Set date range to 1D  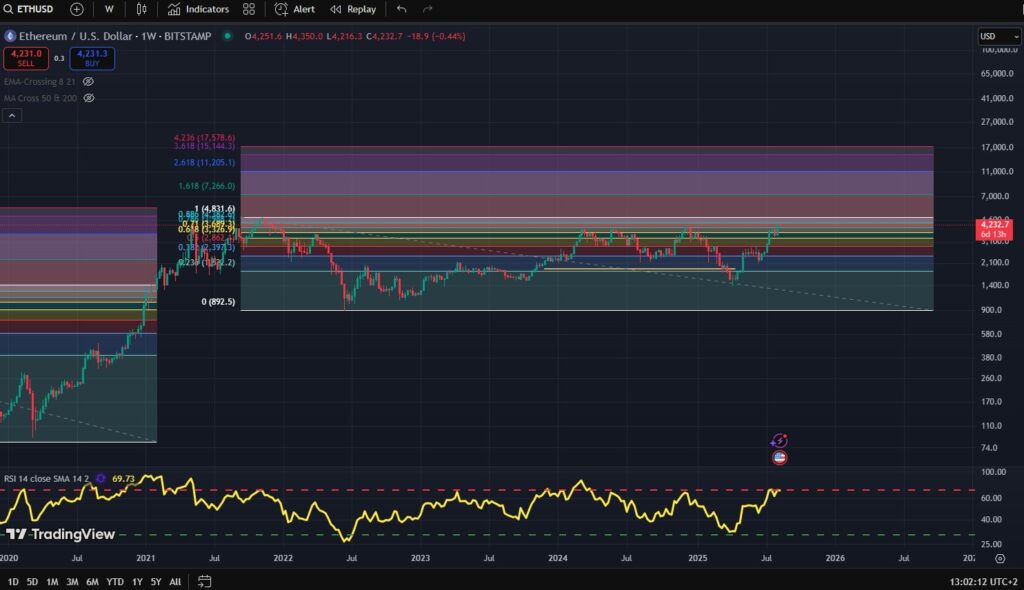[13, 582]
